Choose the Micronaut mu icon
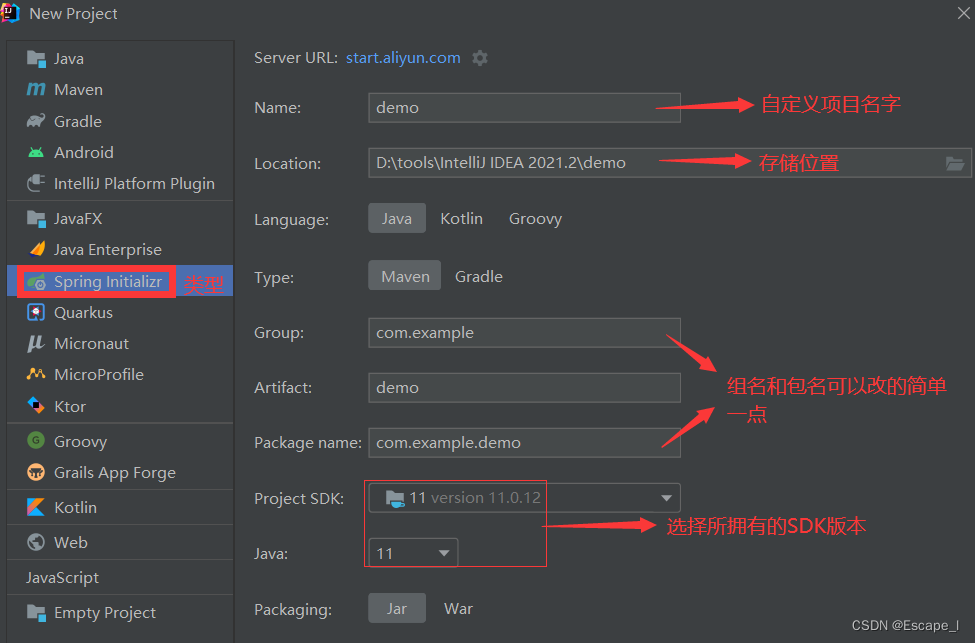975x643 pixels. tap(36, 343)
